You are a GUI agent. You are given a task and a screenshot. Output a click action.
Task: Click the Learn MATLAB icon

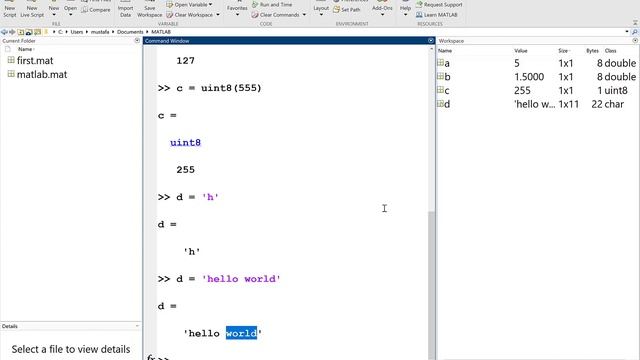(x=419, y=15)
